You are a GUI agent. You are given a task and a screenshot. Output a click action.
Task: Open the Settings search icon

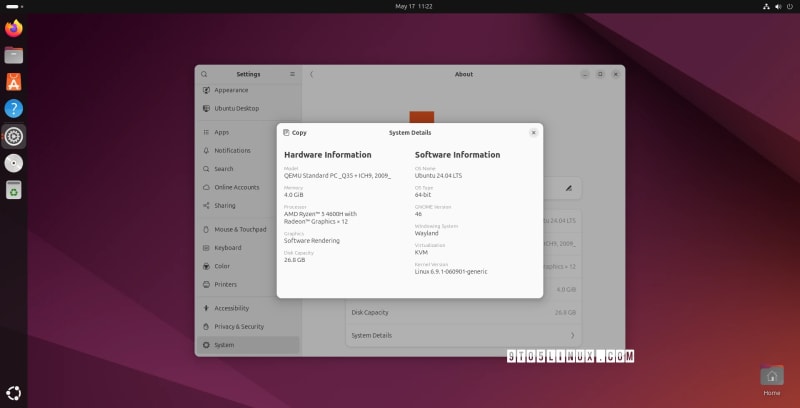coord(204,74)
